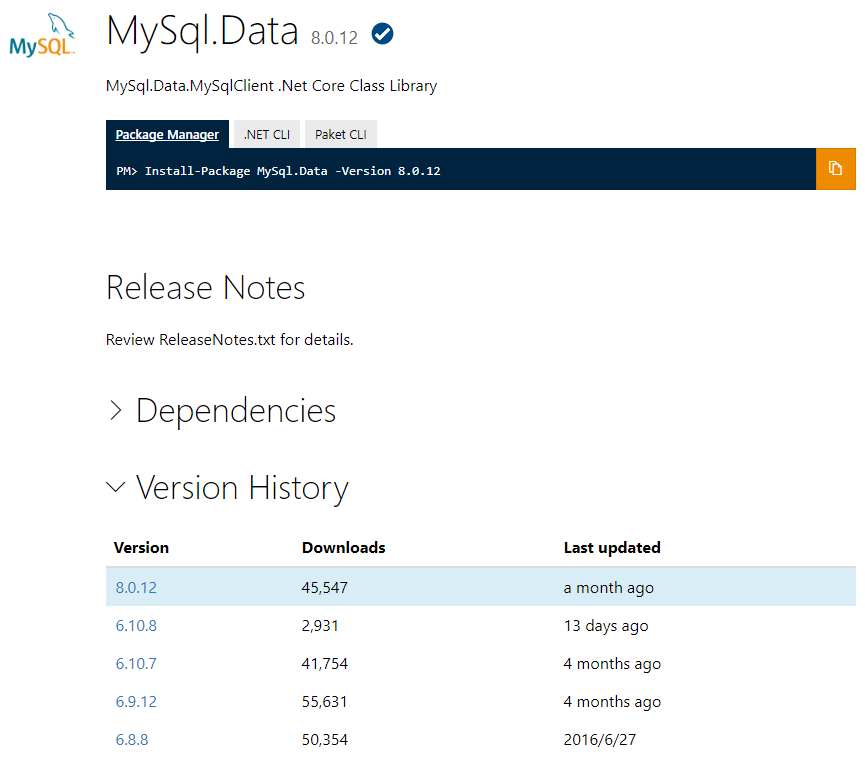
Task: Click the MySQL dolphin logo
Action: coord(42,36)
